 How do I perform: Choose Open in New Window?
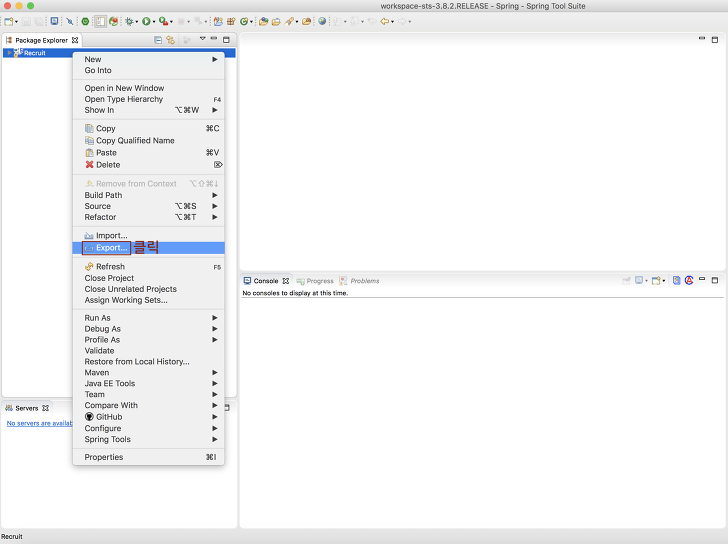(149, 88)
